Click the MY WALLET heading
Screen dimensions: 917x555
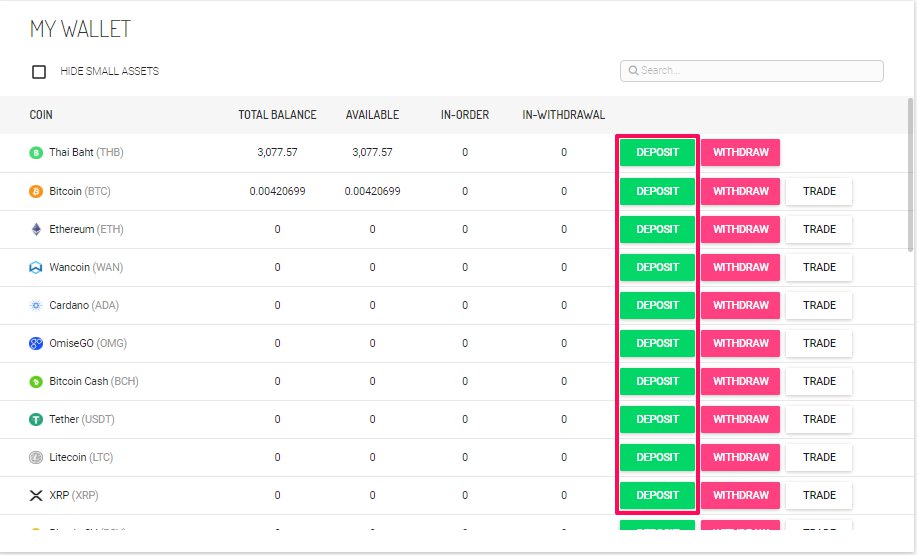[x=80, y=29]
